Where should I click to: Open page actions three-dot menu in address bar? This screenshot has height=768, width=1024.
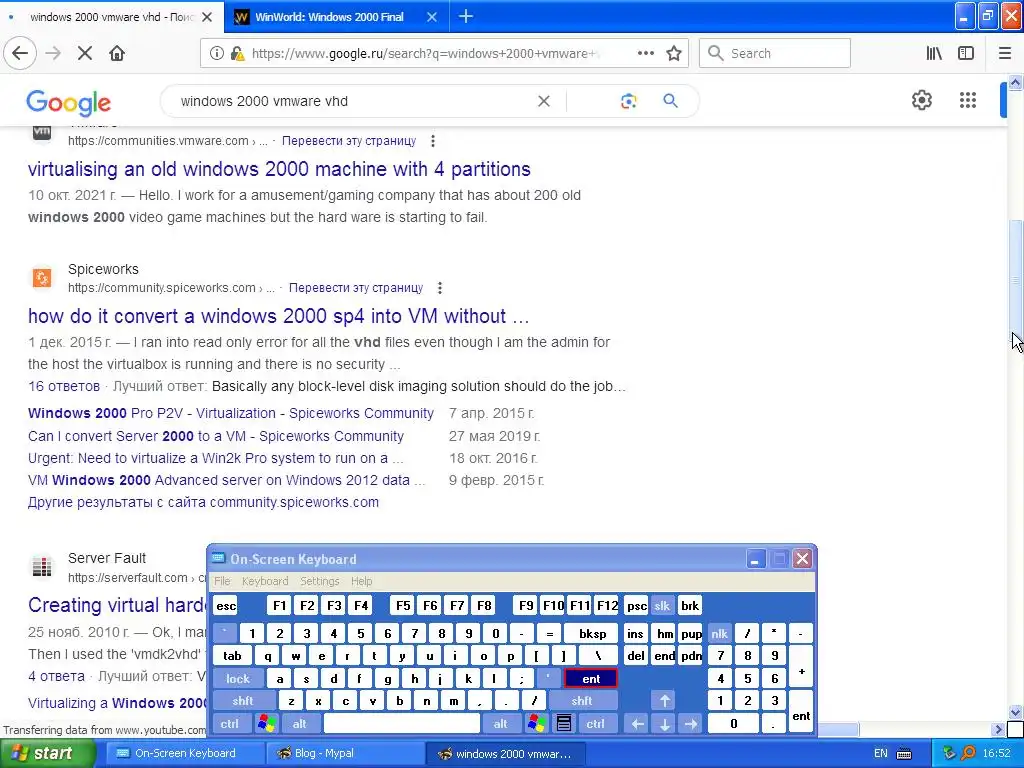pyautogui.click(x=645, y=53)
